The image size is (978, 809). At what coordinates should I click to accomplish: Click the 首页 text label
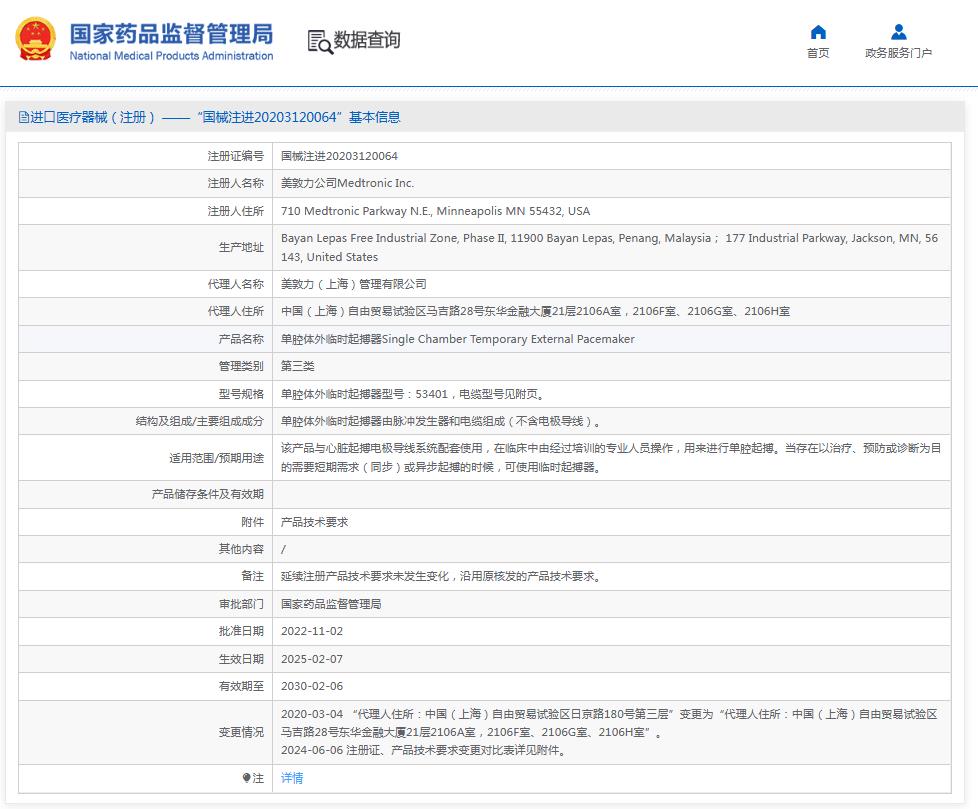[818, 53]
